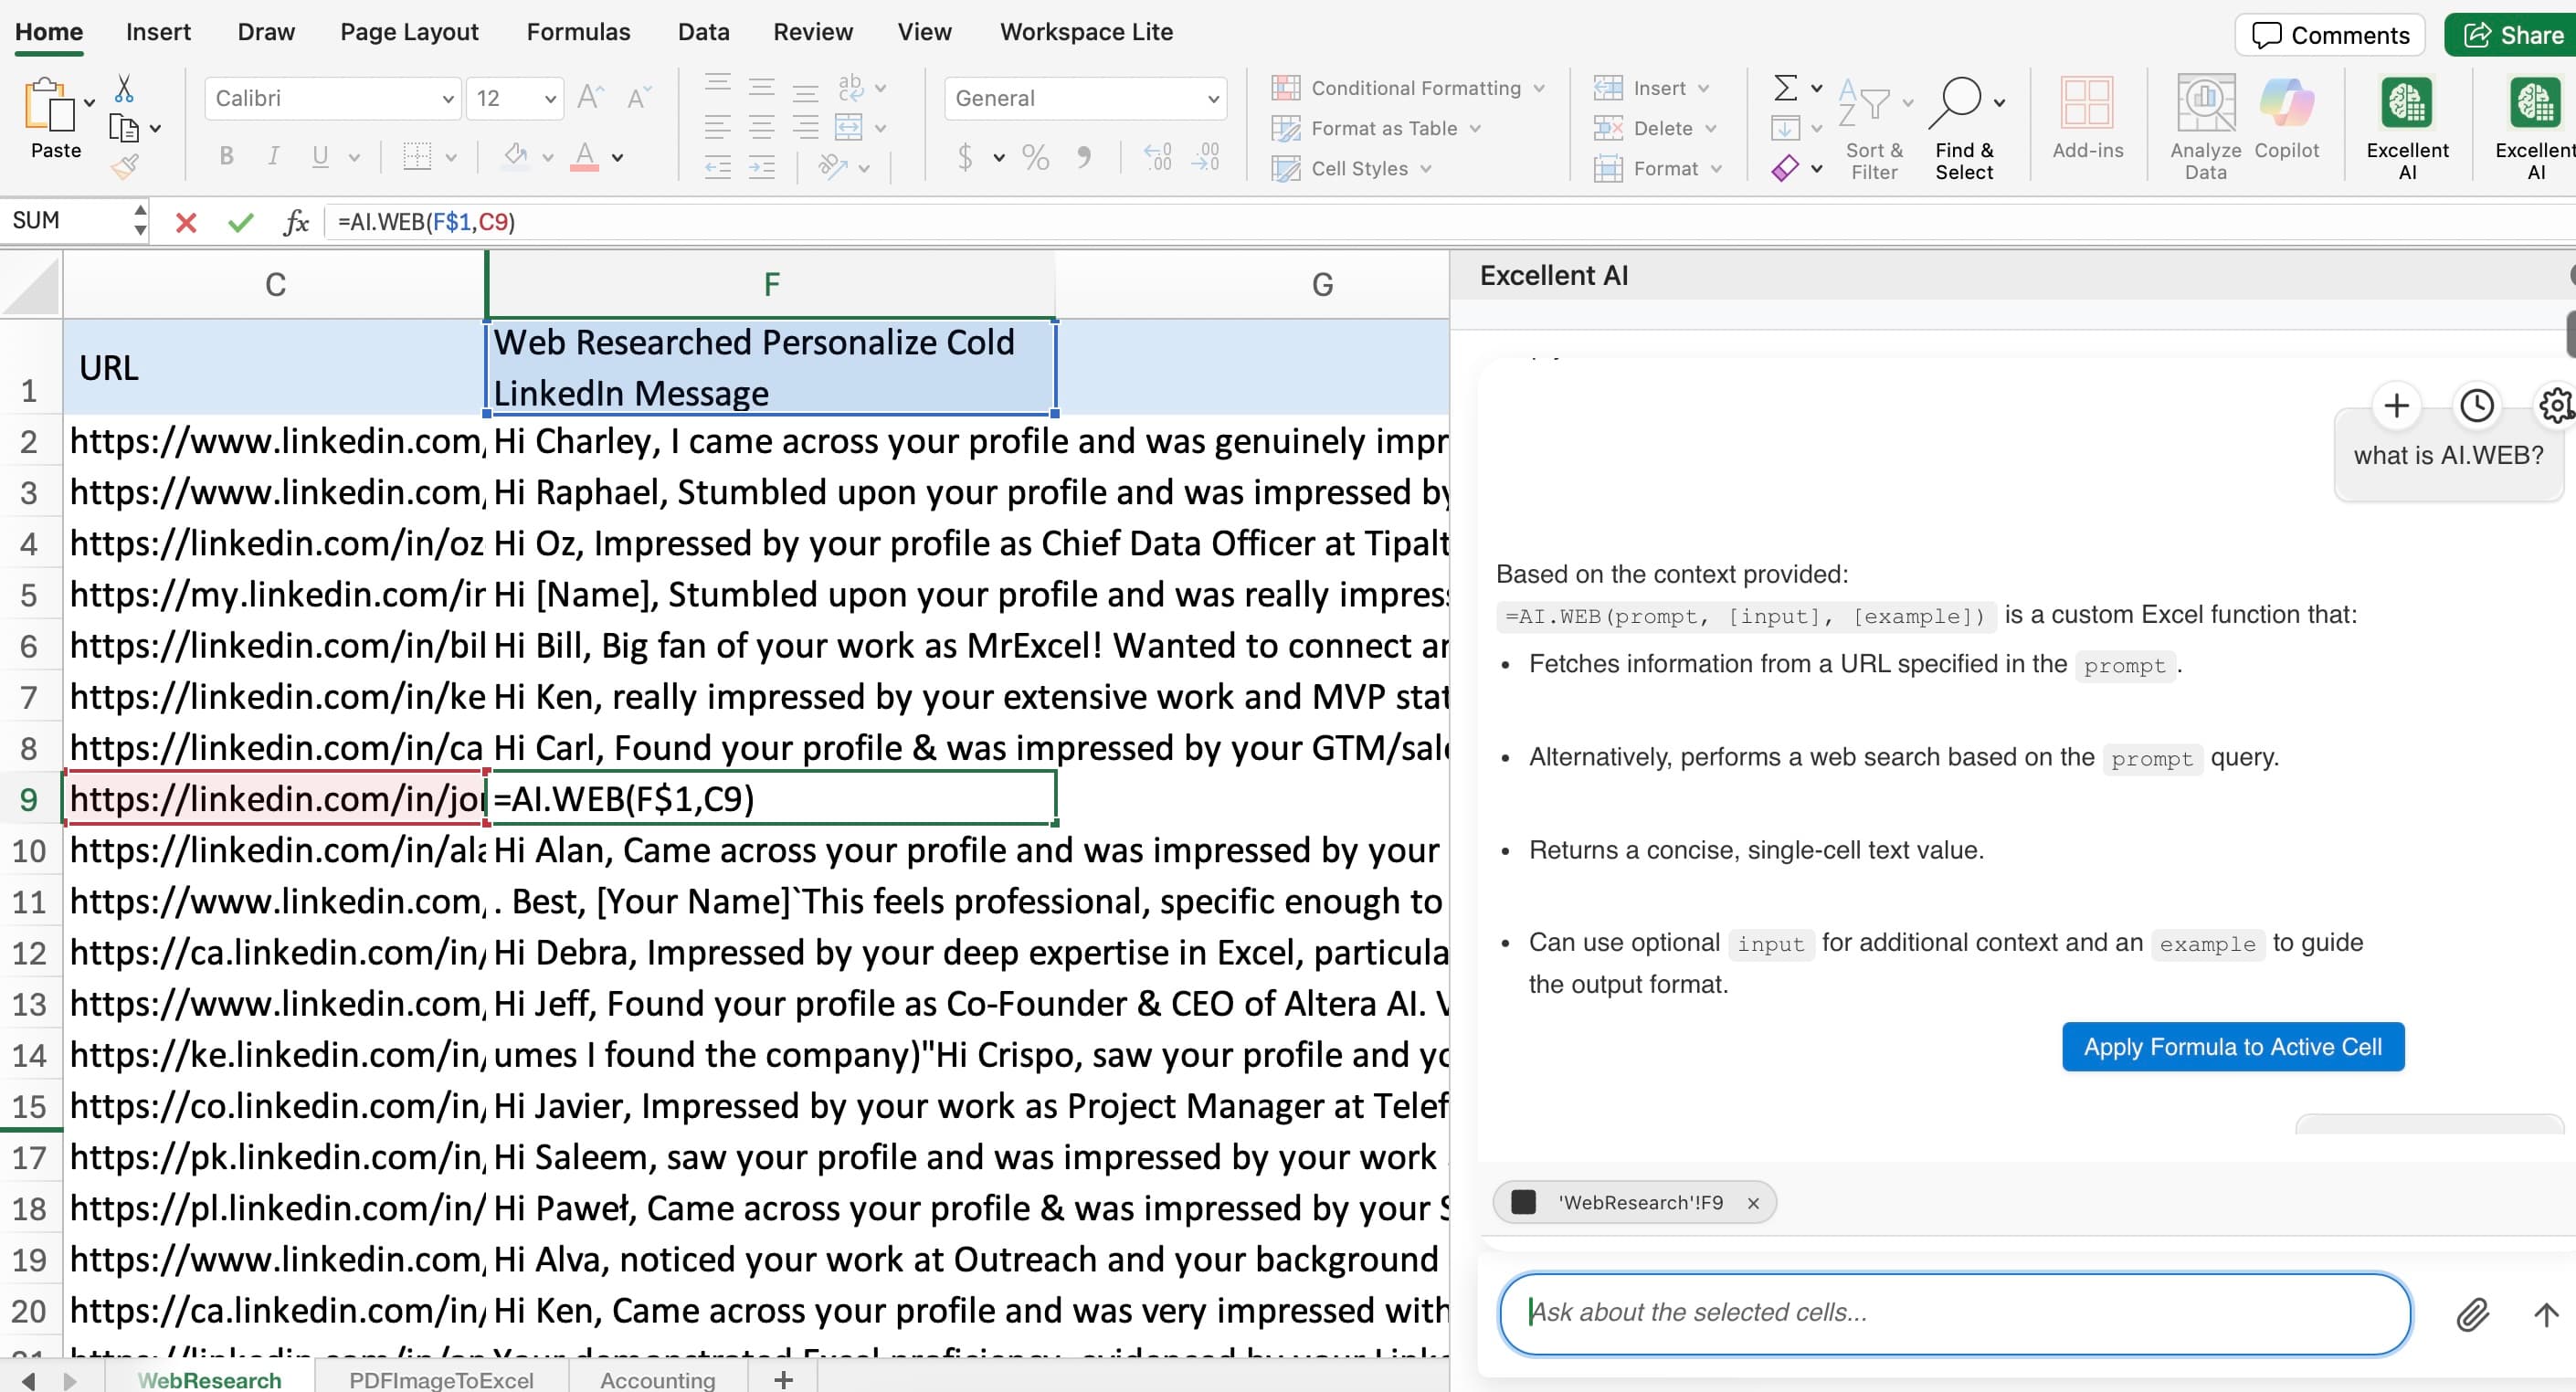2576x1392 pixels.
Task: Switch to the Accounting sheet tab
Action: click(656, 1379)
